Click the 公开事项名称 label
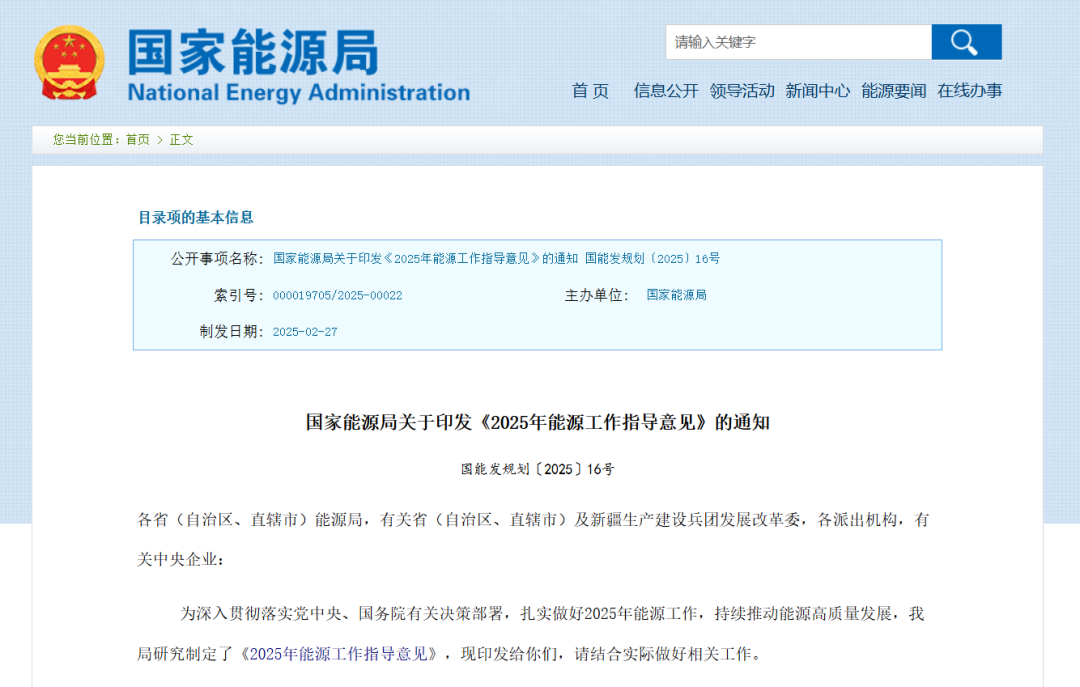 pyautogui.click(x=217, y=258)
